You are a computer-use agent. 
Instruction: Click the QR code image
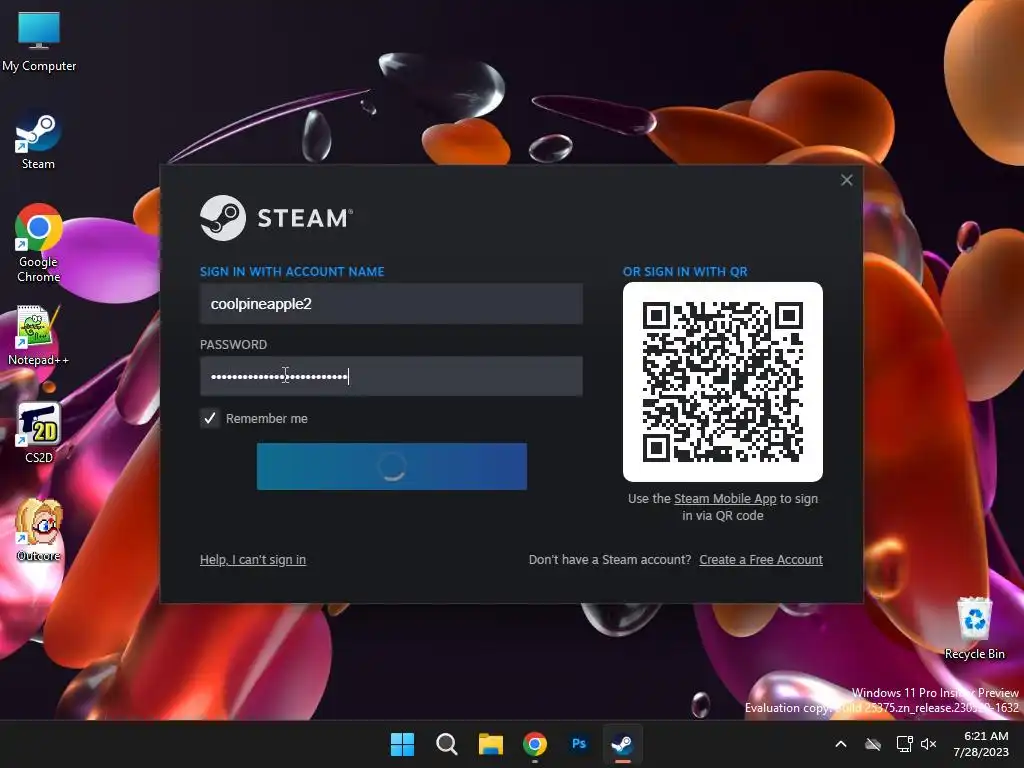(723, 382)
